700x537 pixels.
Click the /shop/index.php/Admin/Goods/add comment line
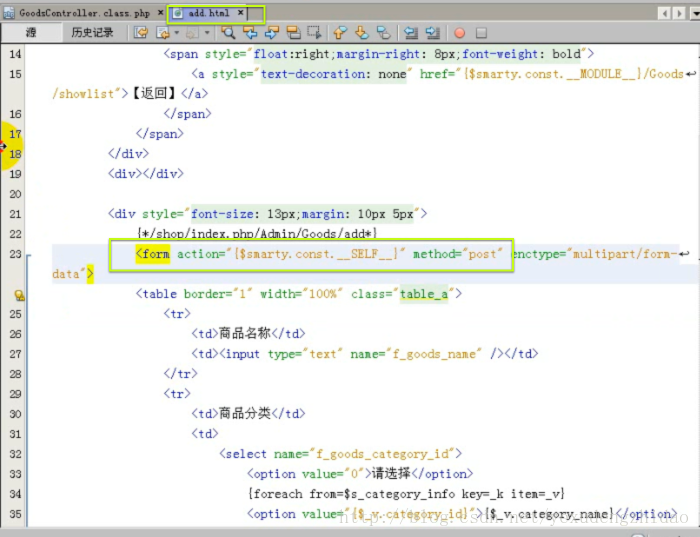[258, 233]
